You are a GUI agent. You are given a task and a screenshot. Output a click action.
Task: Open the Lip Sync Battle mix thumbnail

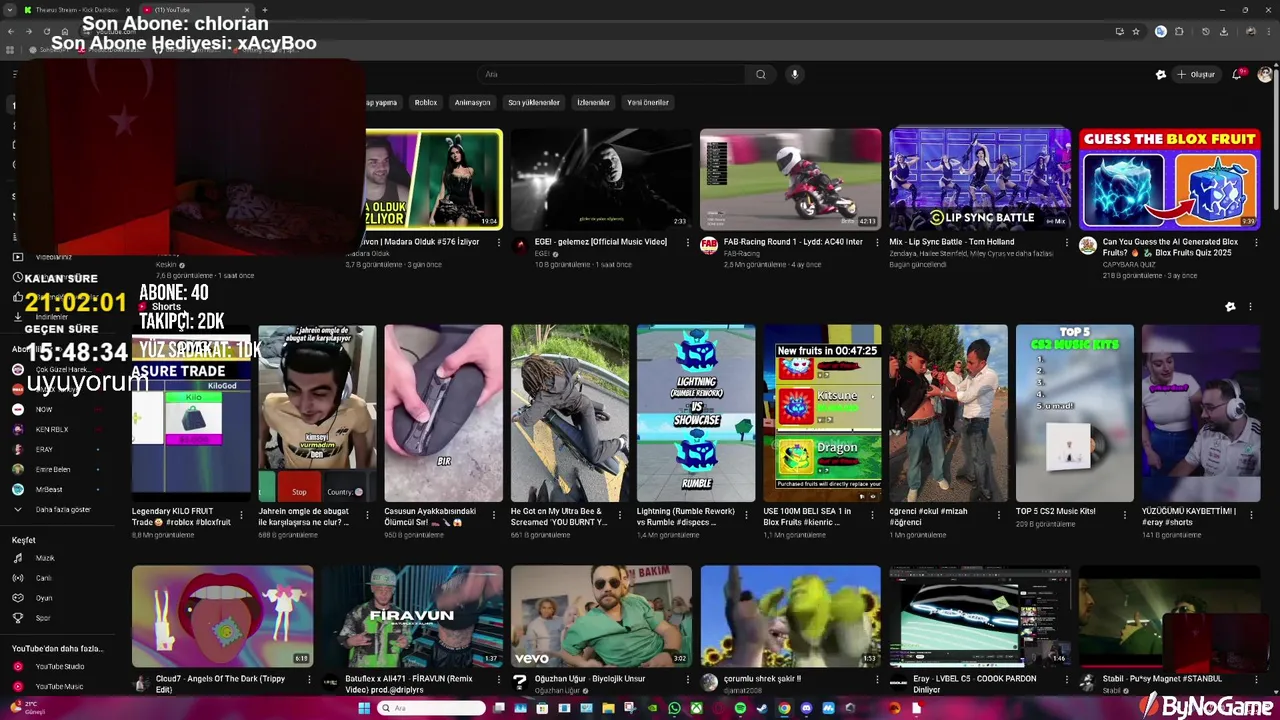point(980,179)
